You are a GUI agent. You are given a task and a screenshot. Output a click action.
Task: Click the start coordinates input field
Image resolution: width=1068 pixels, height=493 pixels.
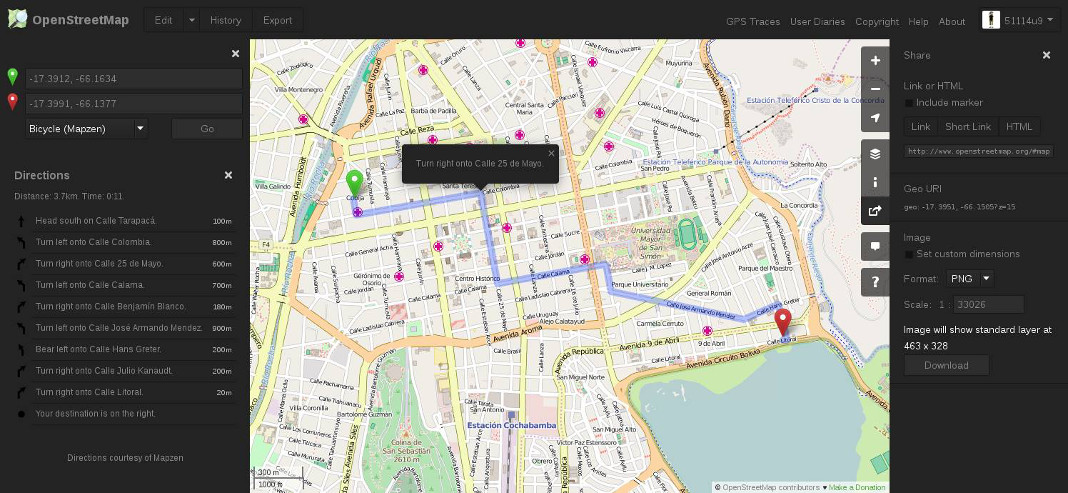134,79
